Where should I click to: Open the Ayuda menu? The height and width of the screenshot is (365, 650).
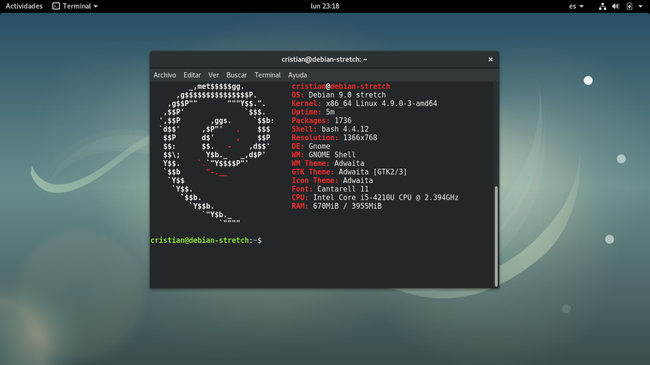pyautogui.click(x=298, y=75)
